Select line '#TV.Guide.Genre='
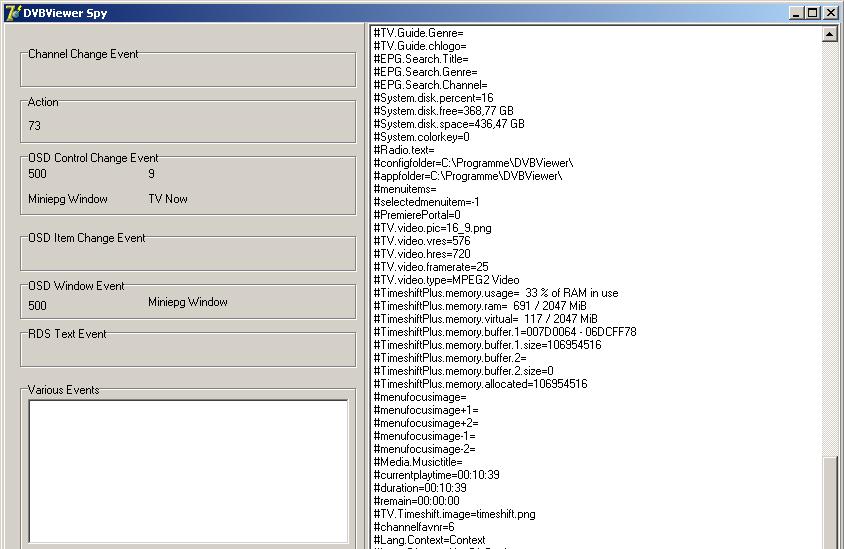Screen dimensions: 844x549 [418, 33]
